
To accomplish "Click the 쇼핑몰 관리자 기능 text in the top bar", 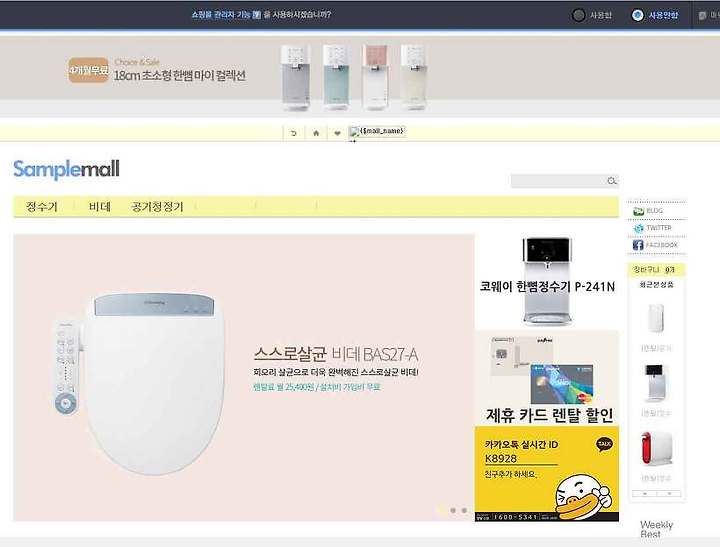I will pyautogui.click(x=221, y=15).
